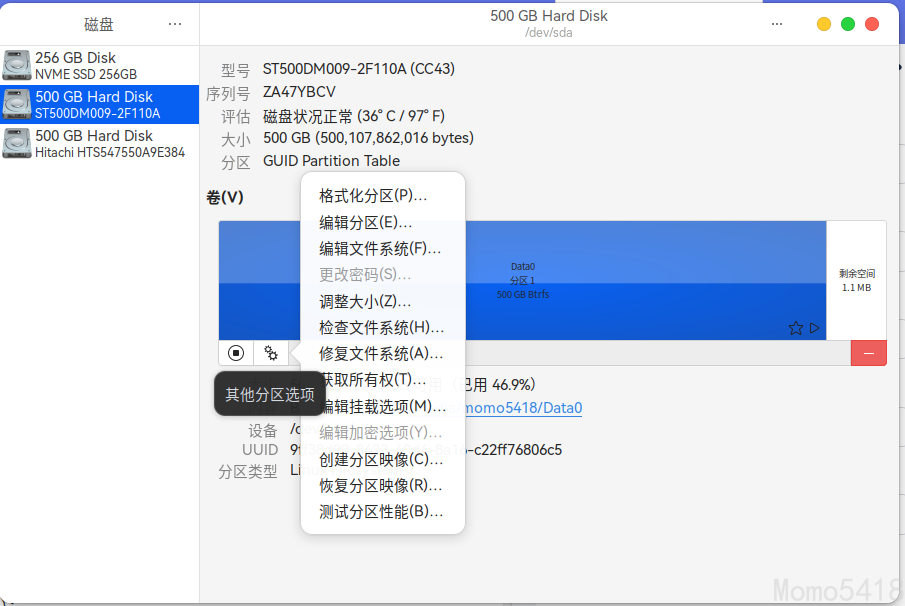Choose 编辑分区(E) from the menu
This screenshot has width=905, height=606.
[365, 222]
